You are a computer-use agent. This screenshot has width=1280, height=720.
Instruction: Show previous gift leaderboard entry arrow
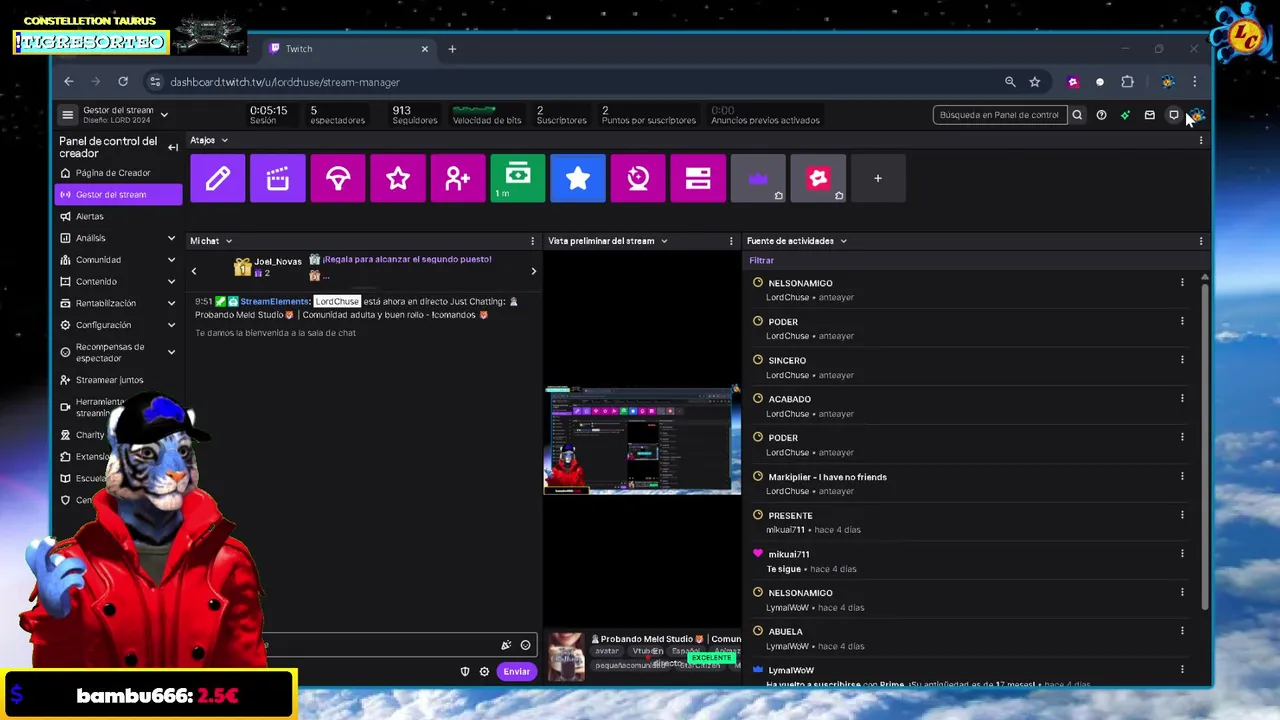(194, 271)
